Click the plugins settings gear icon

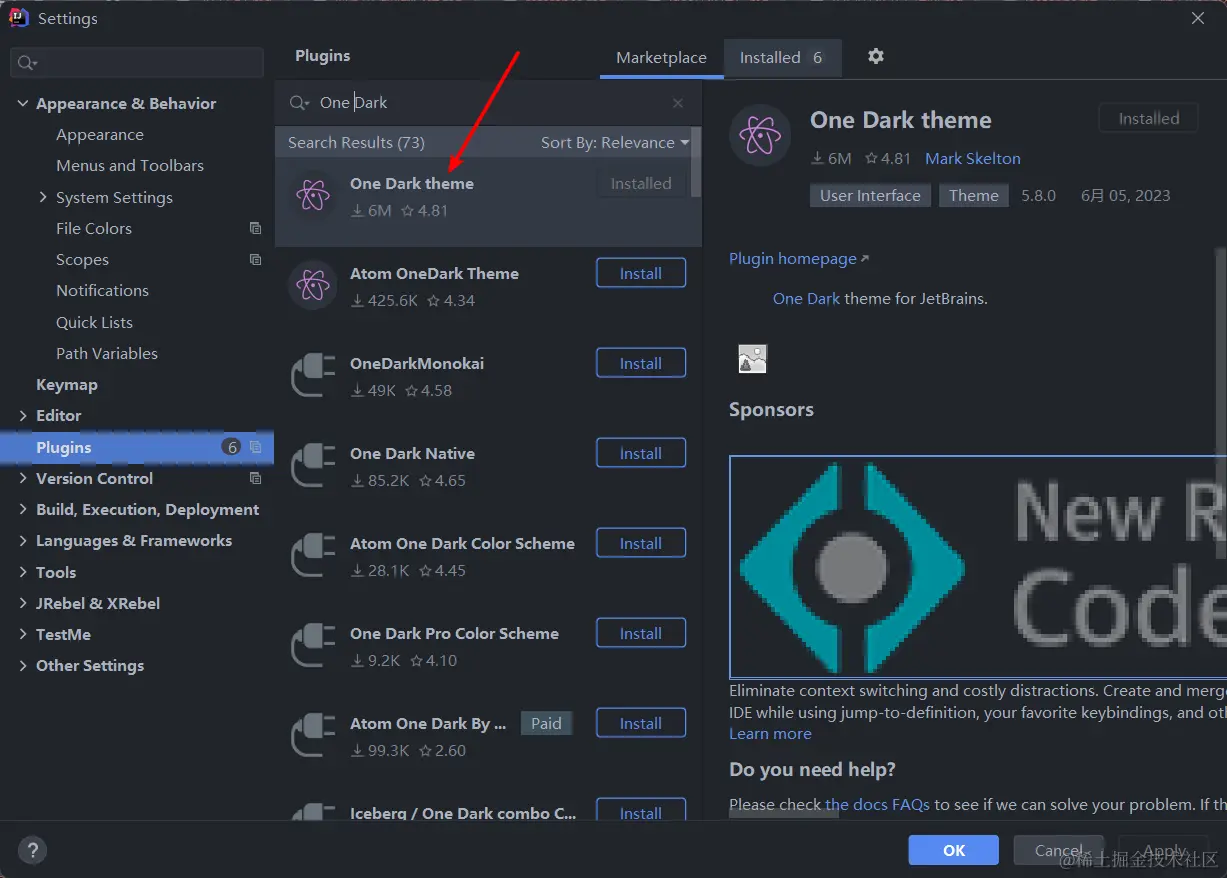point(876,57)
